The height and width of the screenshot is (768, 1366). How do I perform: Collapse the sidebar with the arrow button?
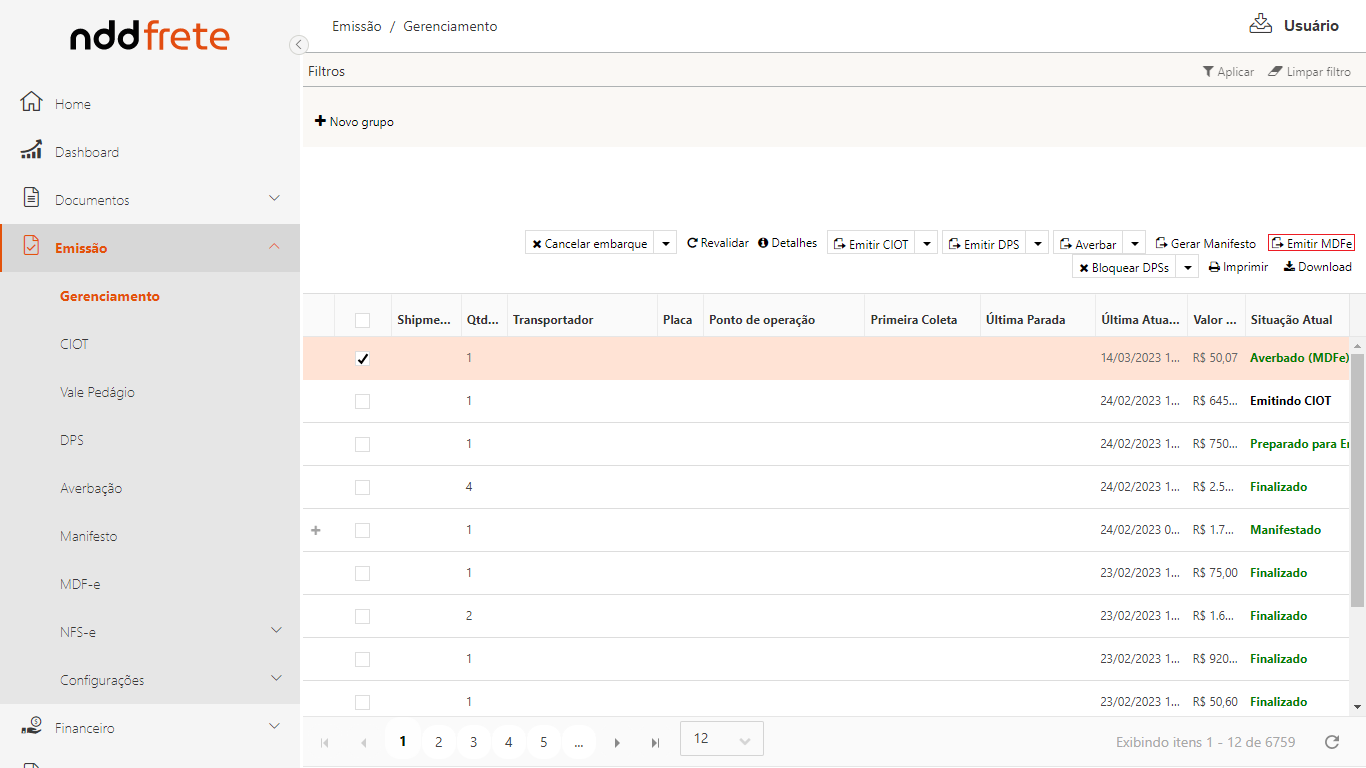pos(298,44)
